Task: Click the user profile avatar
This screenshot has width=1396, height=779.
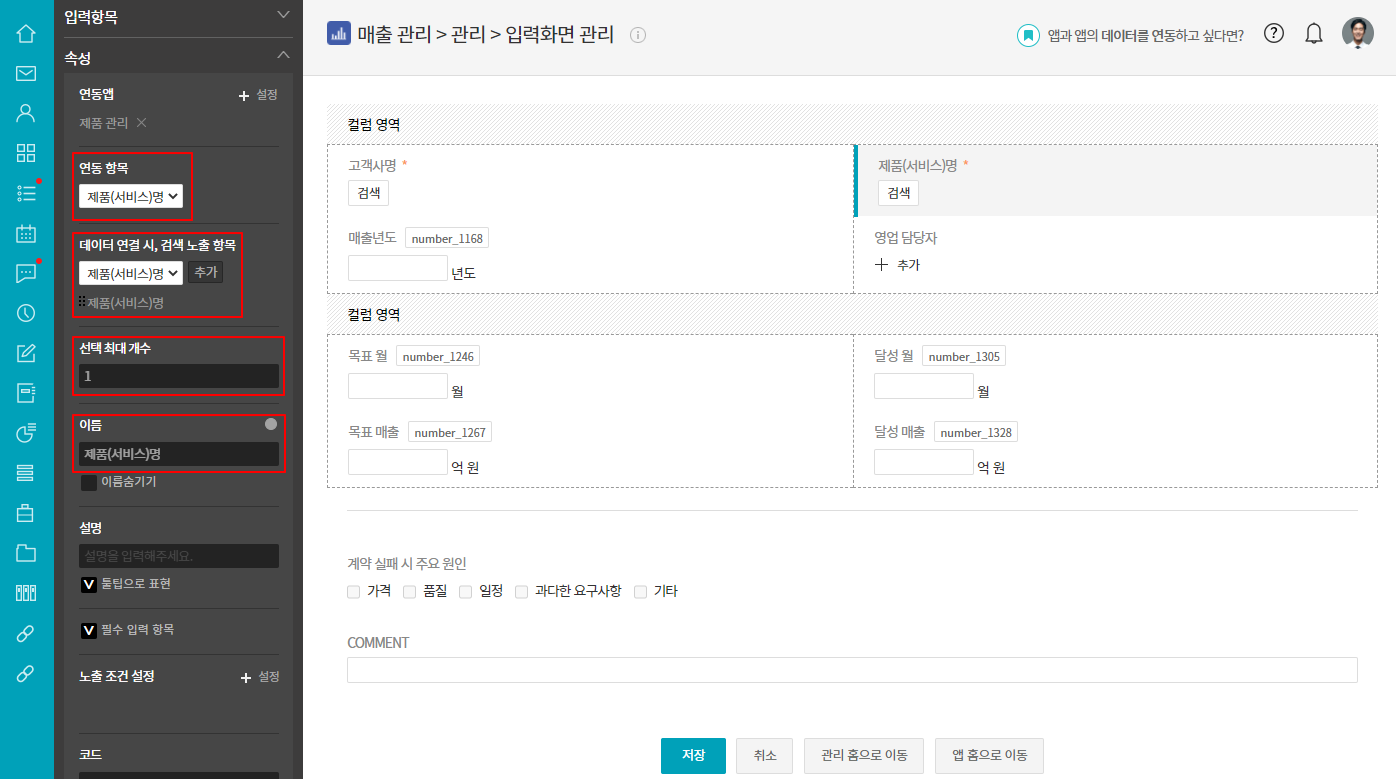Action: (1357, 34)
